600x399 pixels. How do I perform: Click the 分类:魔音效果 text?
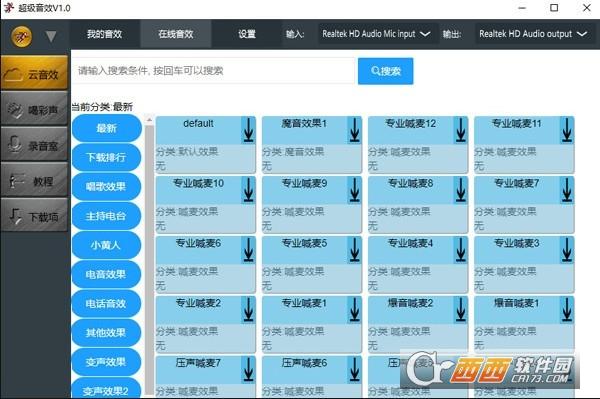293,152
